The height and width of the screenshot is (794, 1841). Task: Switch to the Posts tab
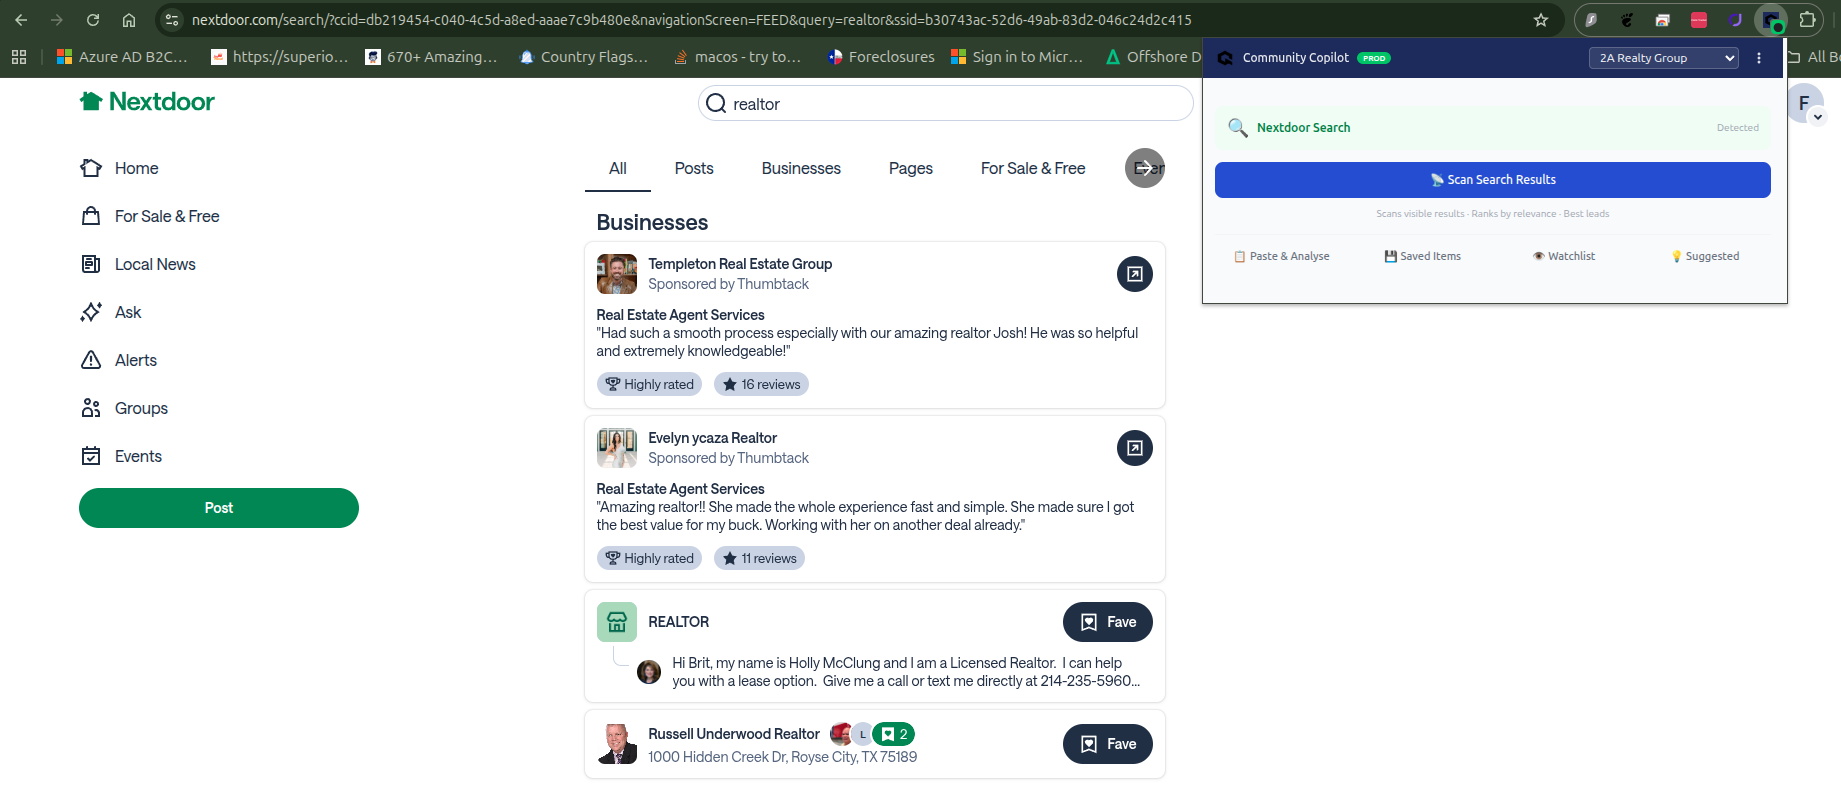pyautogui.click(x=694, y=168)
